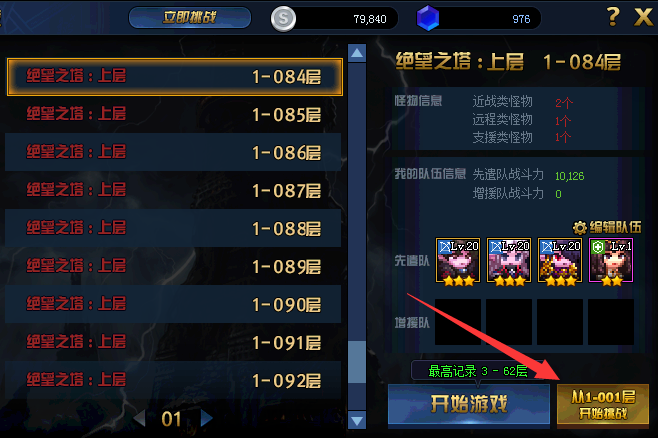The width and height of the screenshot is (658, 438).
Task: Click the blue gem currency icon
Action: tap(428, 18)
